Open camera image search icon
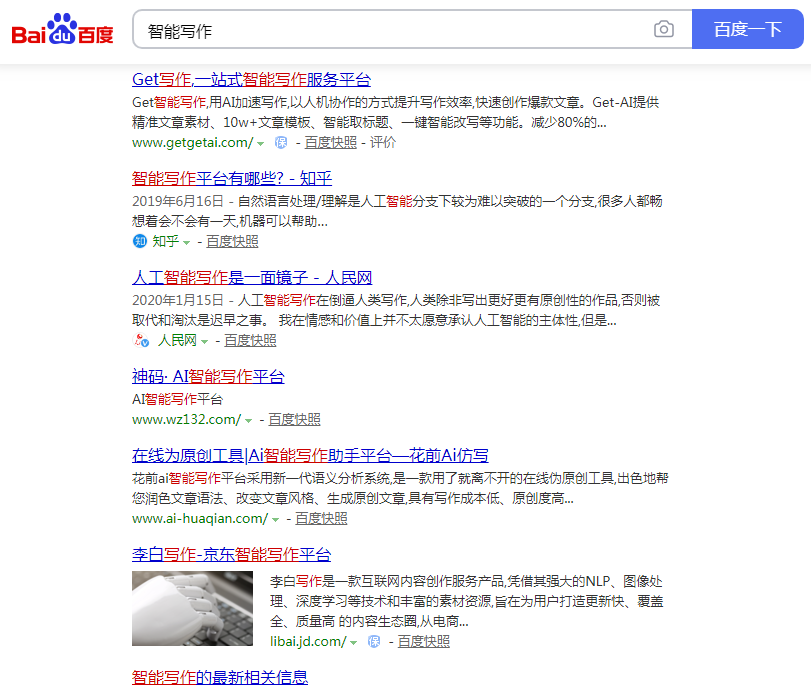Screen dimensions: 811x689 point(664,29)
